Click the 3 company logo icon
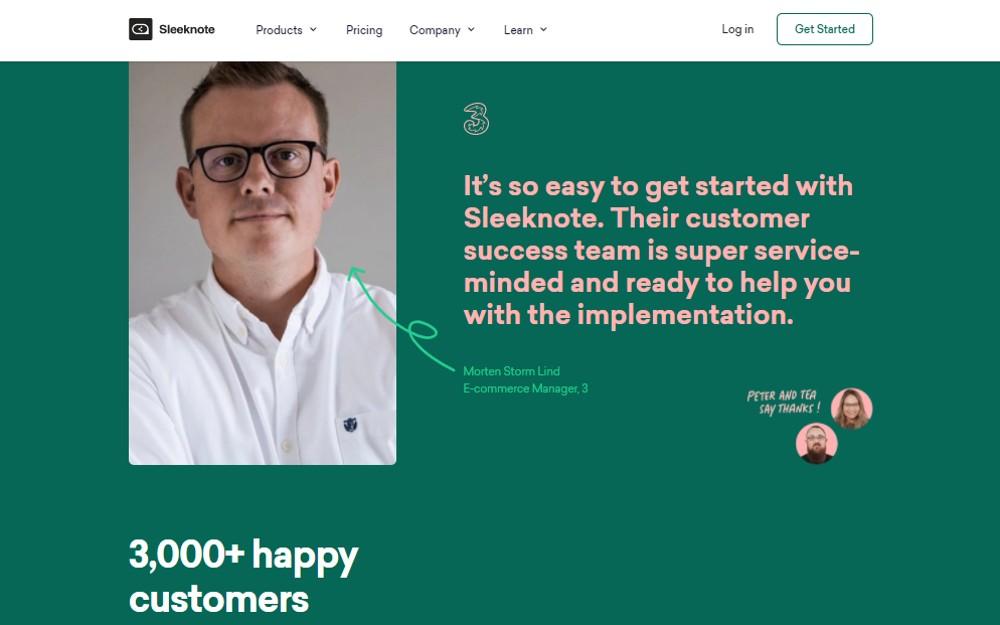Image resolution: width=1000 pixels, height=625 pixels. (476, 119)
